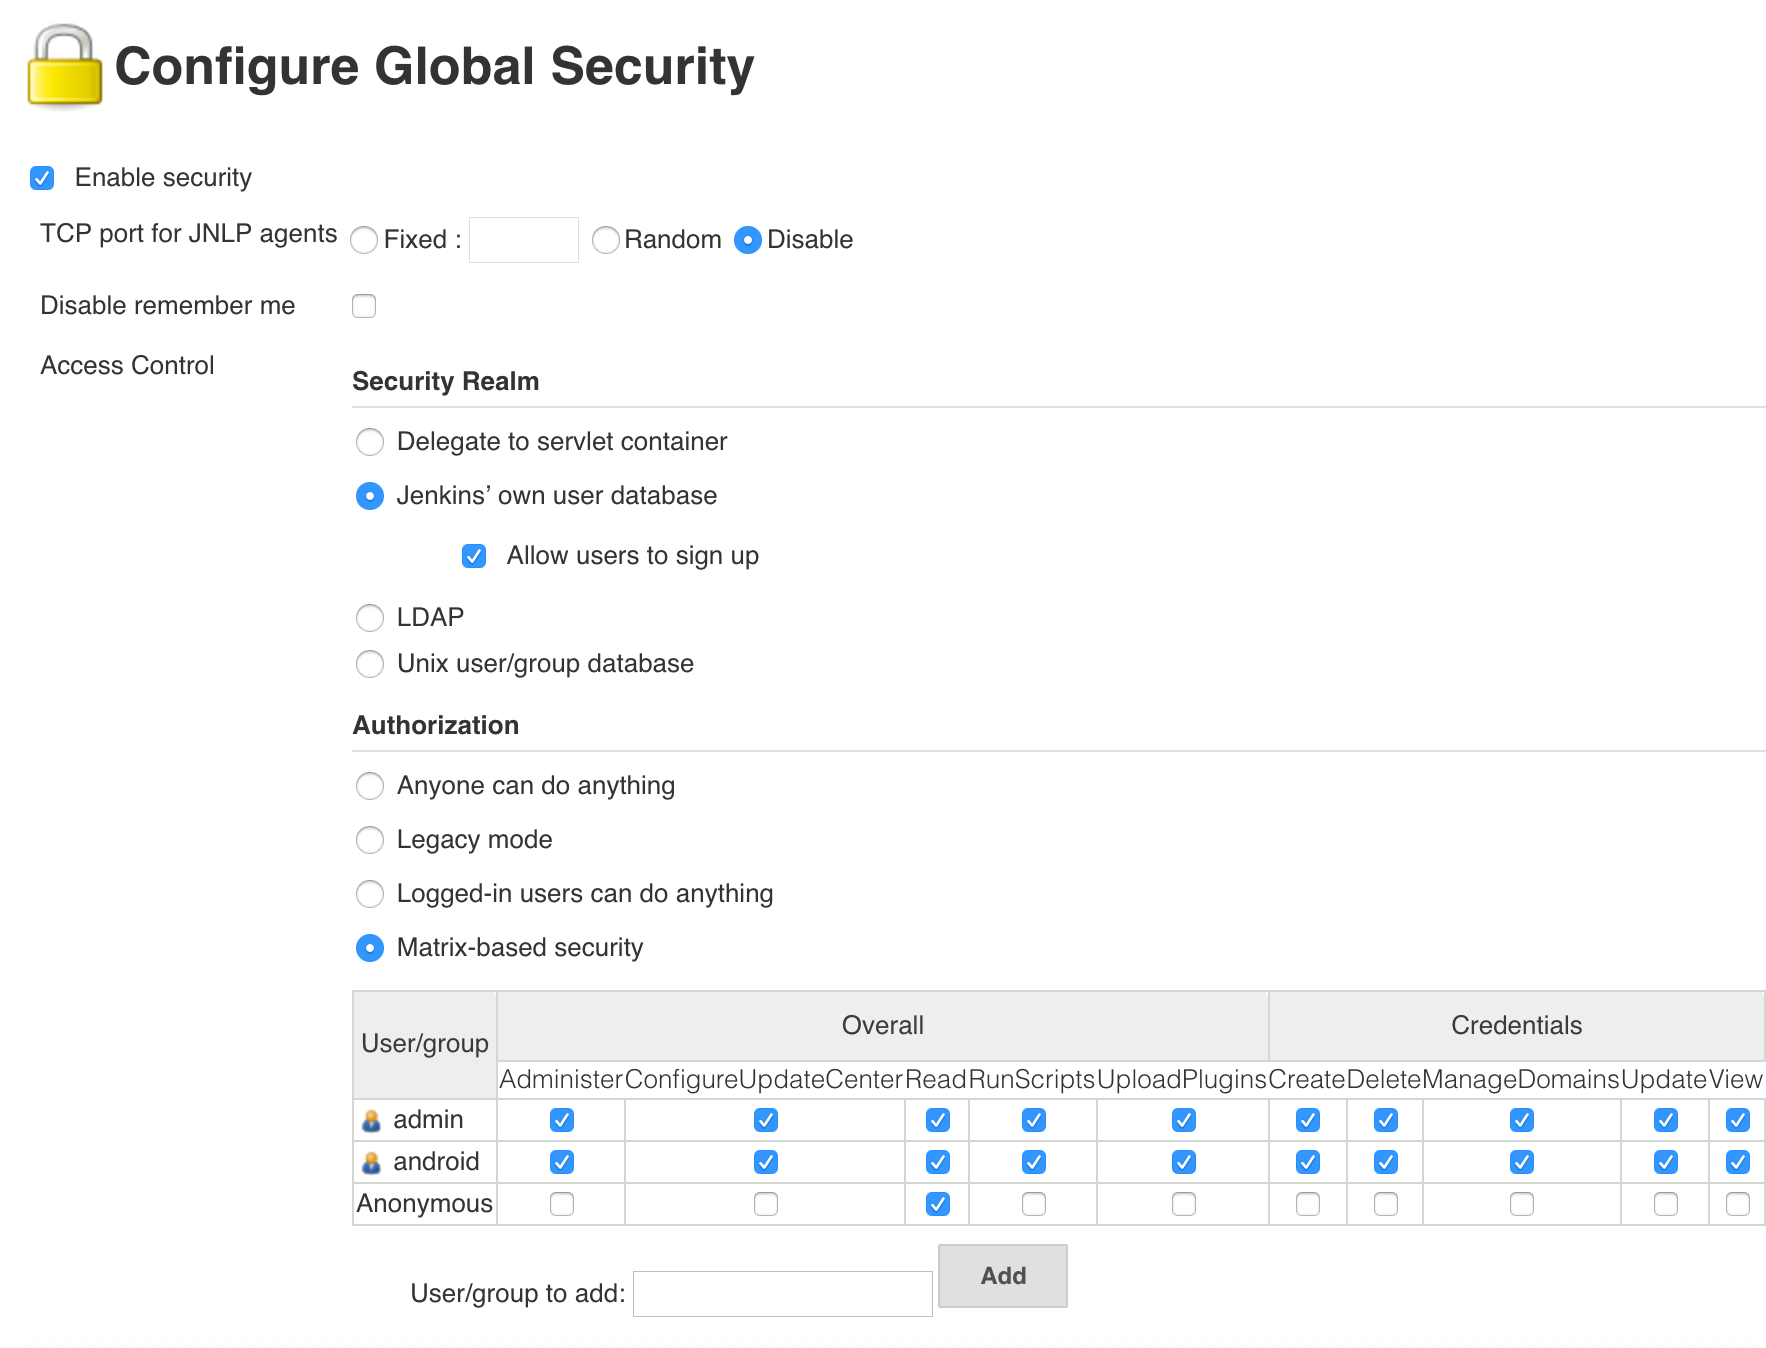The width and height of the screenshot is (1766, 1348).
Task: Toggle Credentials Delete for admin
Action: 1386,1120
